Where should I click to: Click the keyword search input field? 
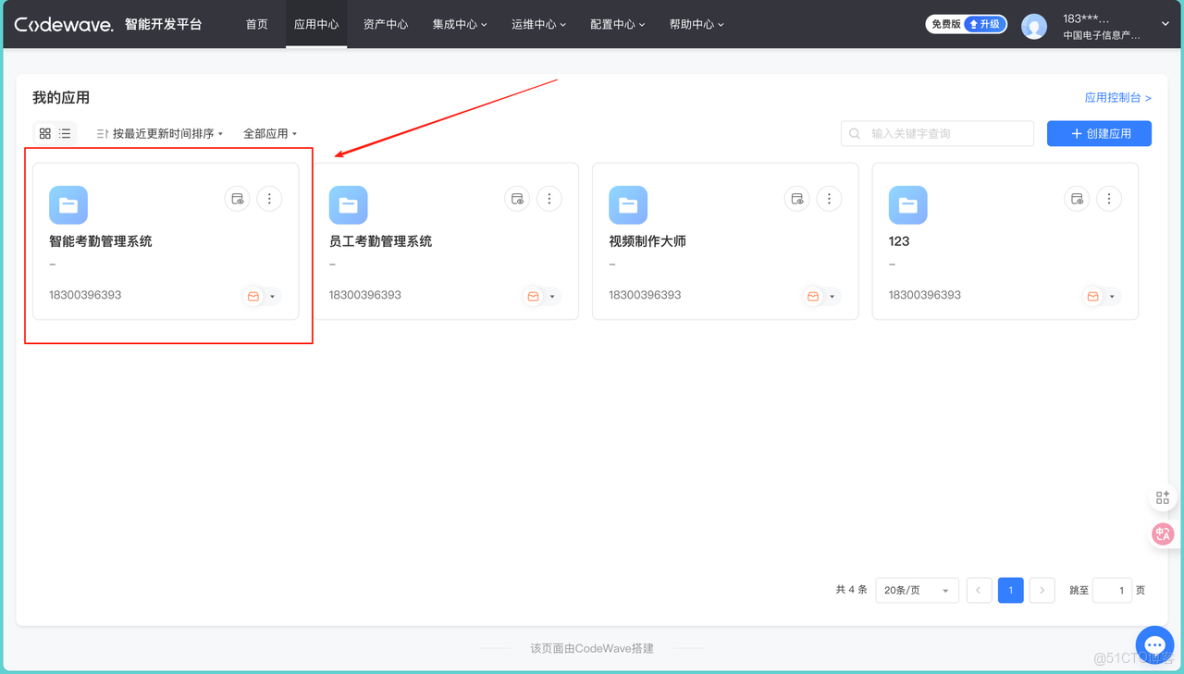click(937, 133)
